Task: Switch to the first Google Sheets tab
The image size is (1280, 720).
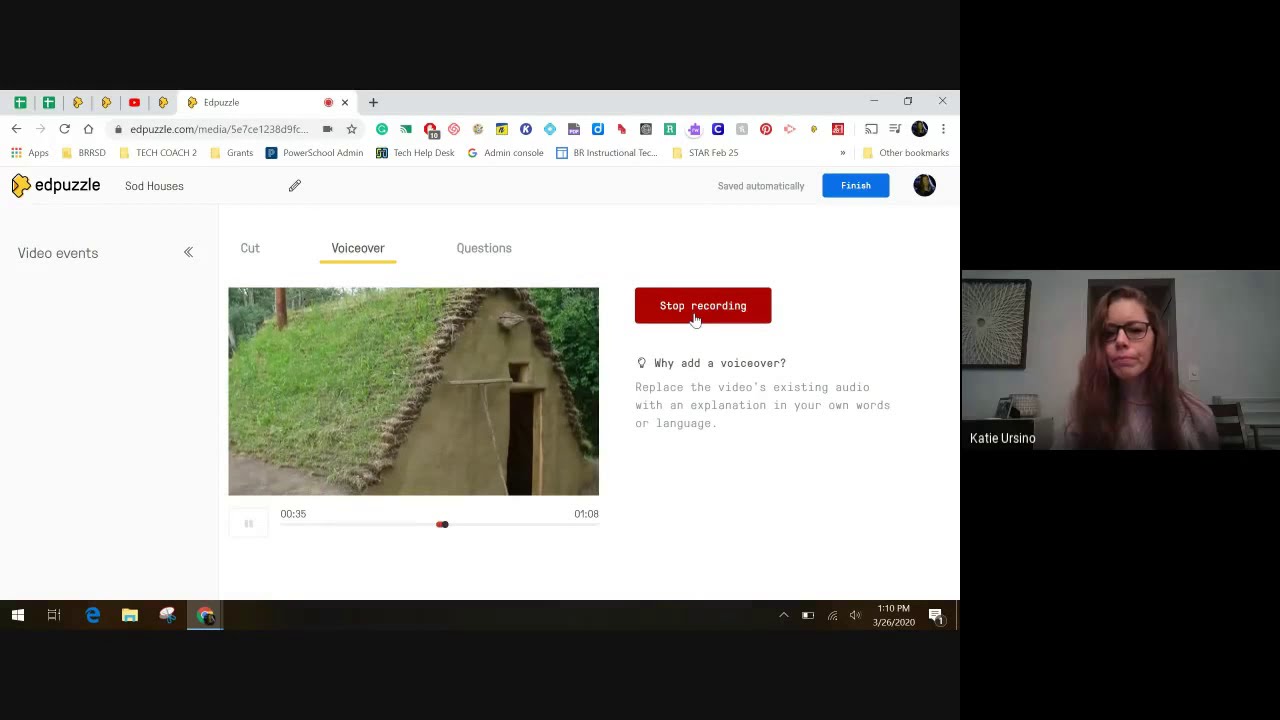Action: pos(20,102)
